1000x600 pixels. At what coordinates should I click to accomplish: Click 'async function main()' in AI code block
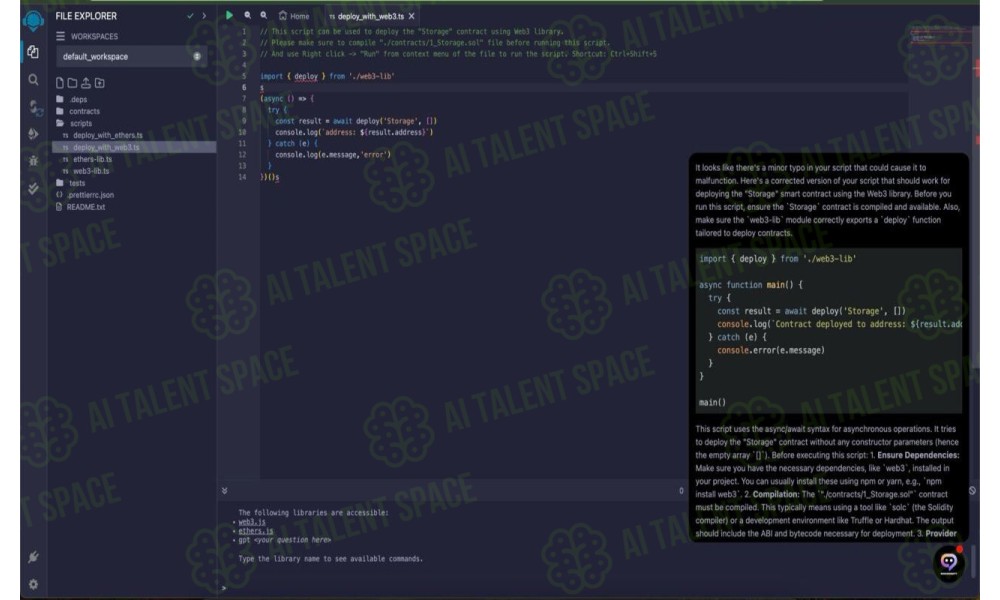751,284
